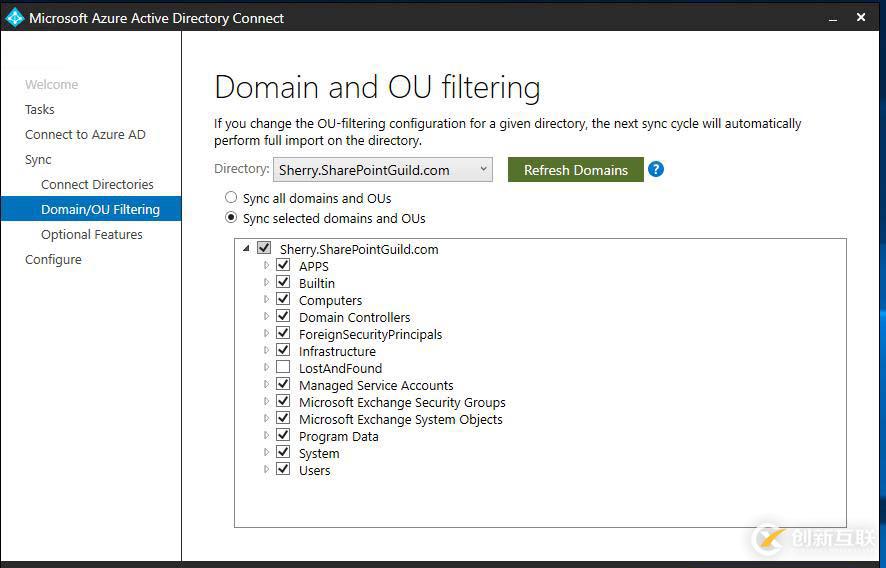The height and width of the screenshot is (568, 886).
Task: Select the 'Managed Service Accounts' label
Action: point(376,385)
